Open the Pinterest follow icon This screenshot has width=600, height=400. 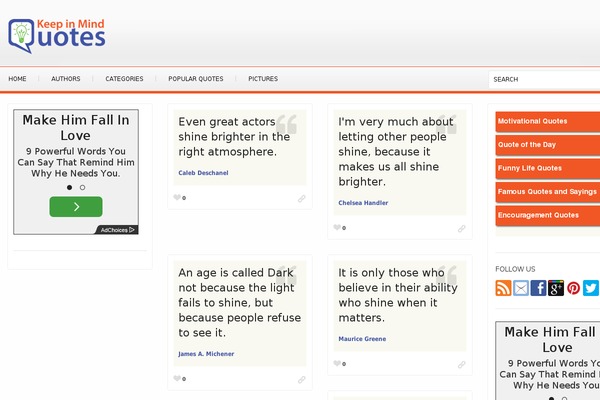pyautogui.click(x=573, y=288)
